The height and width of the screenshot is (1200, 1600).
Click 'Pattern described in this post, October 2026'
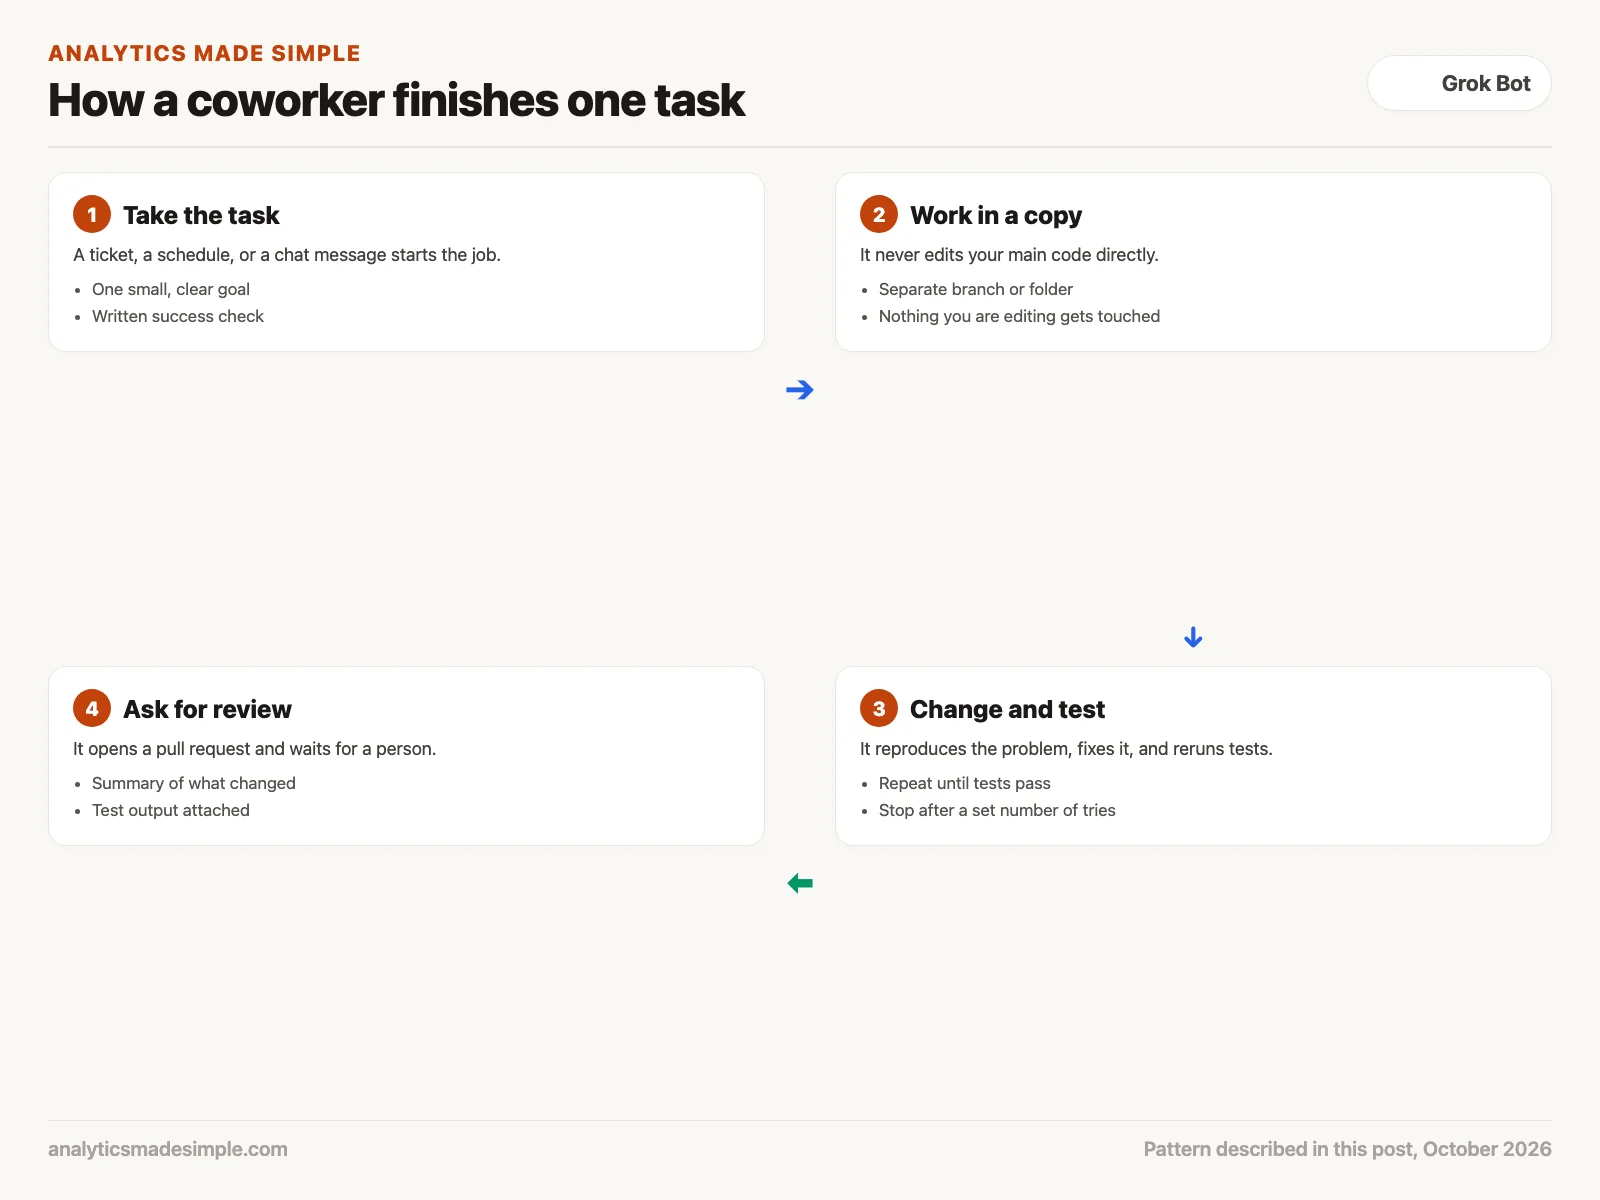(1348, 1149)
